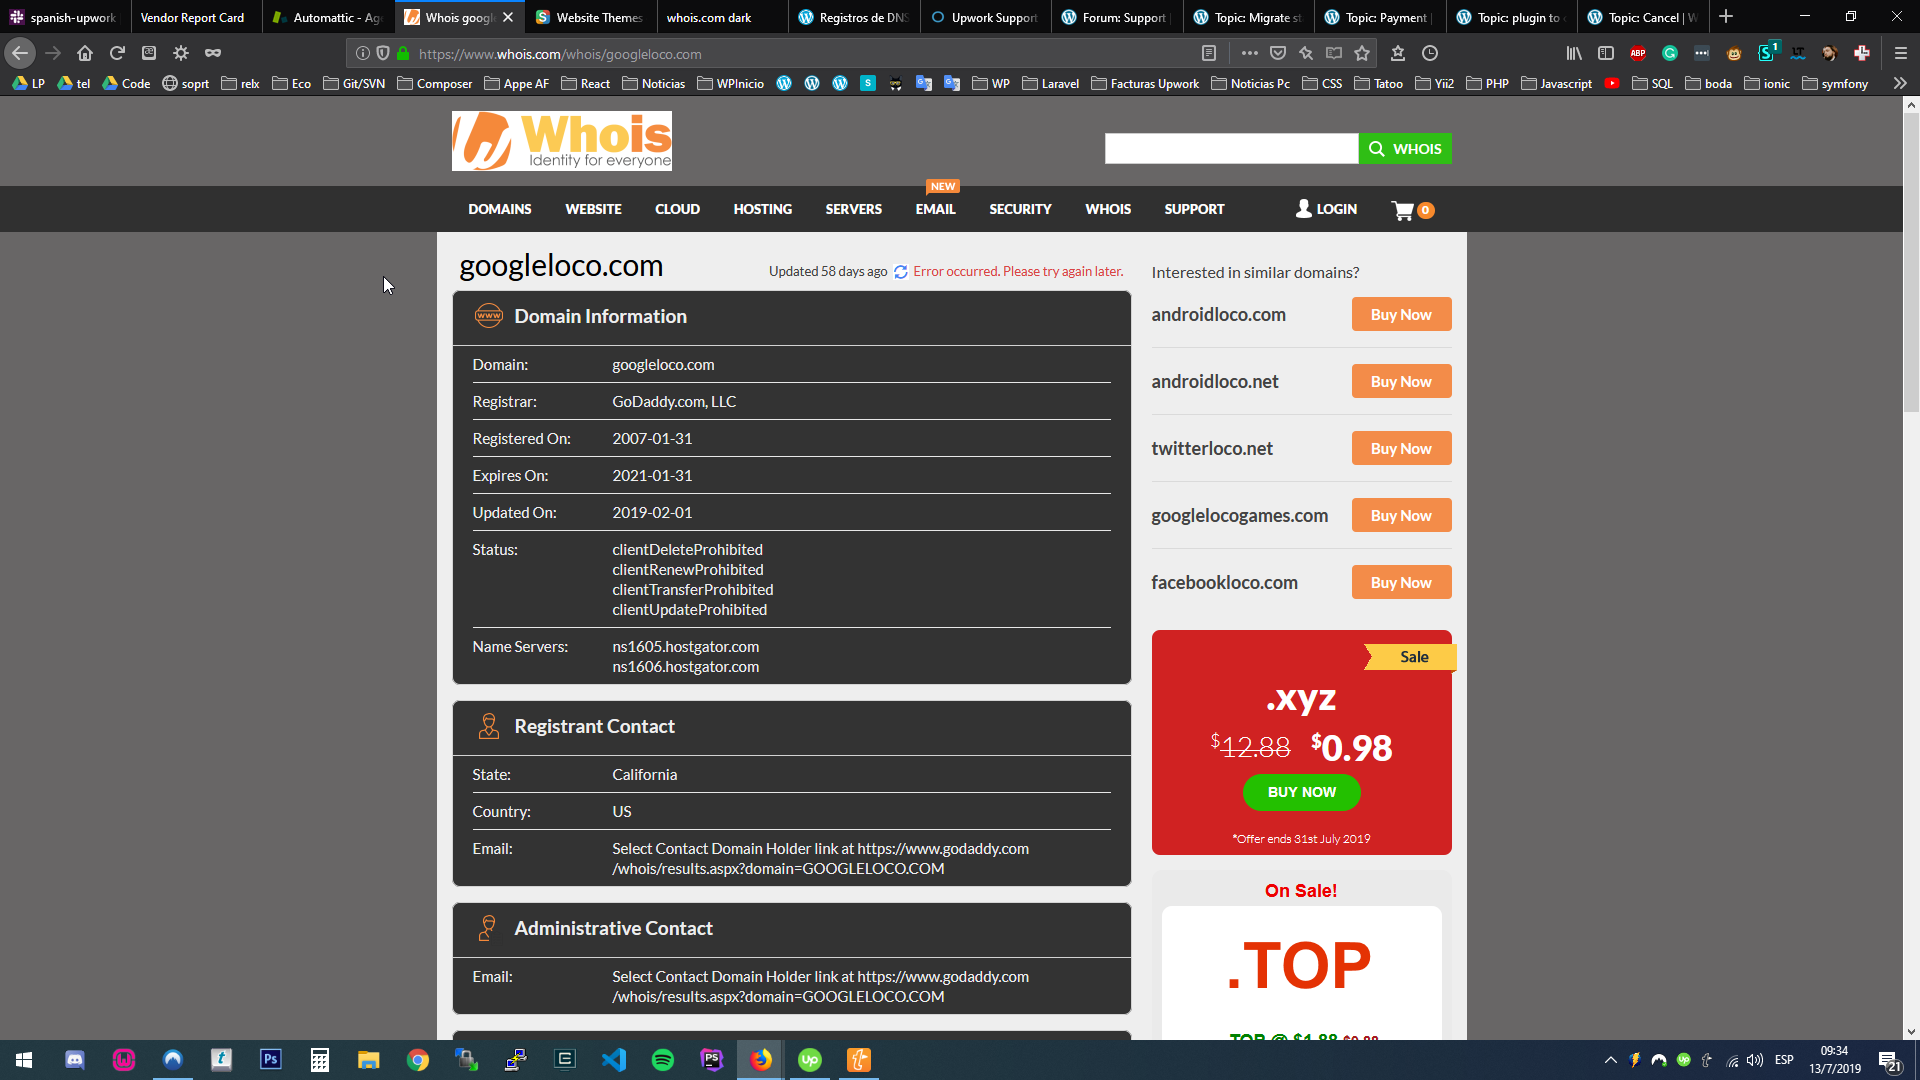The width and height of the screenshot is (1920, 1080).
Task: Buy Now for androidloco.net
Action: point(1401,381)
